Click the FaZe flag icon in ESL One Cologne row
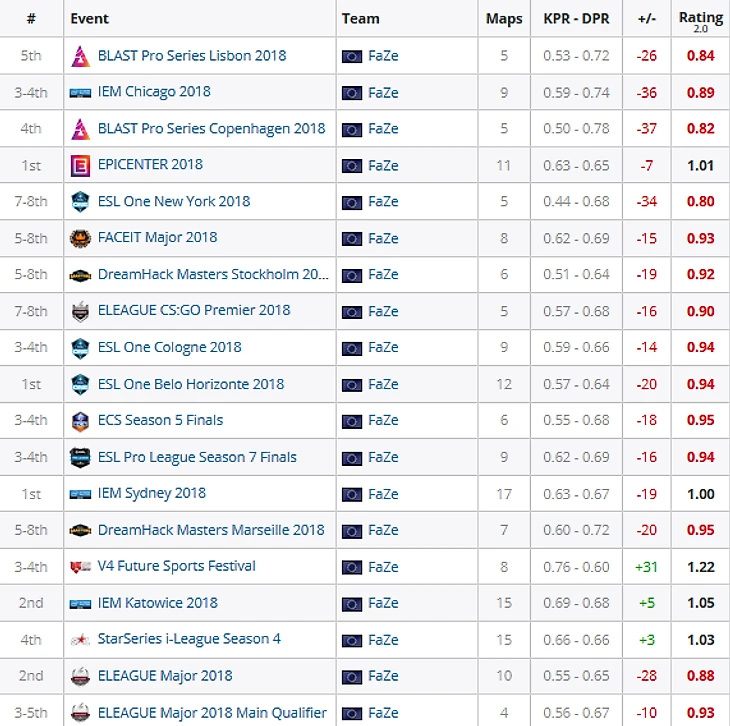 tap(351, 348)
